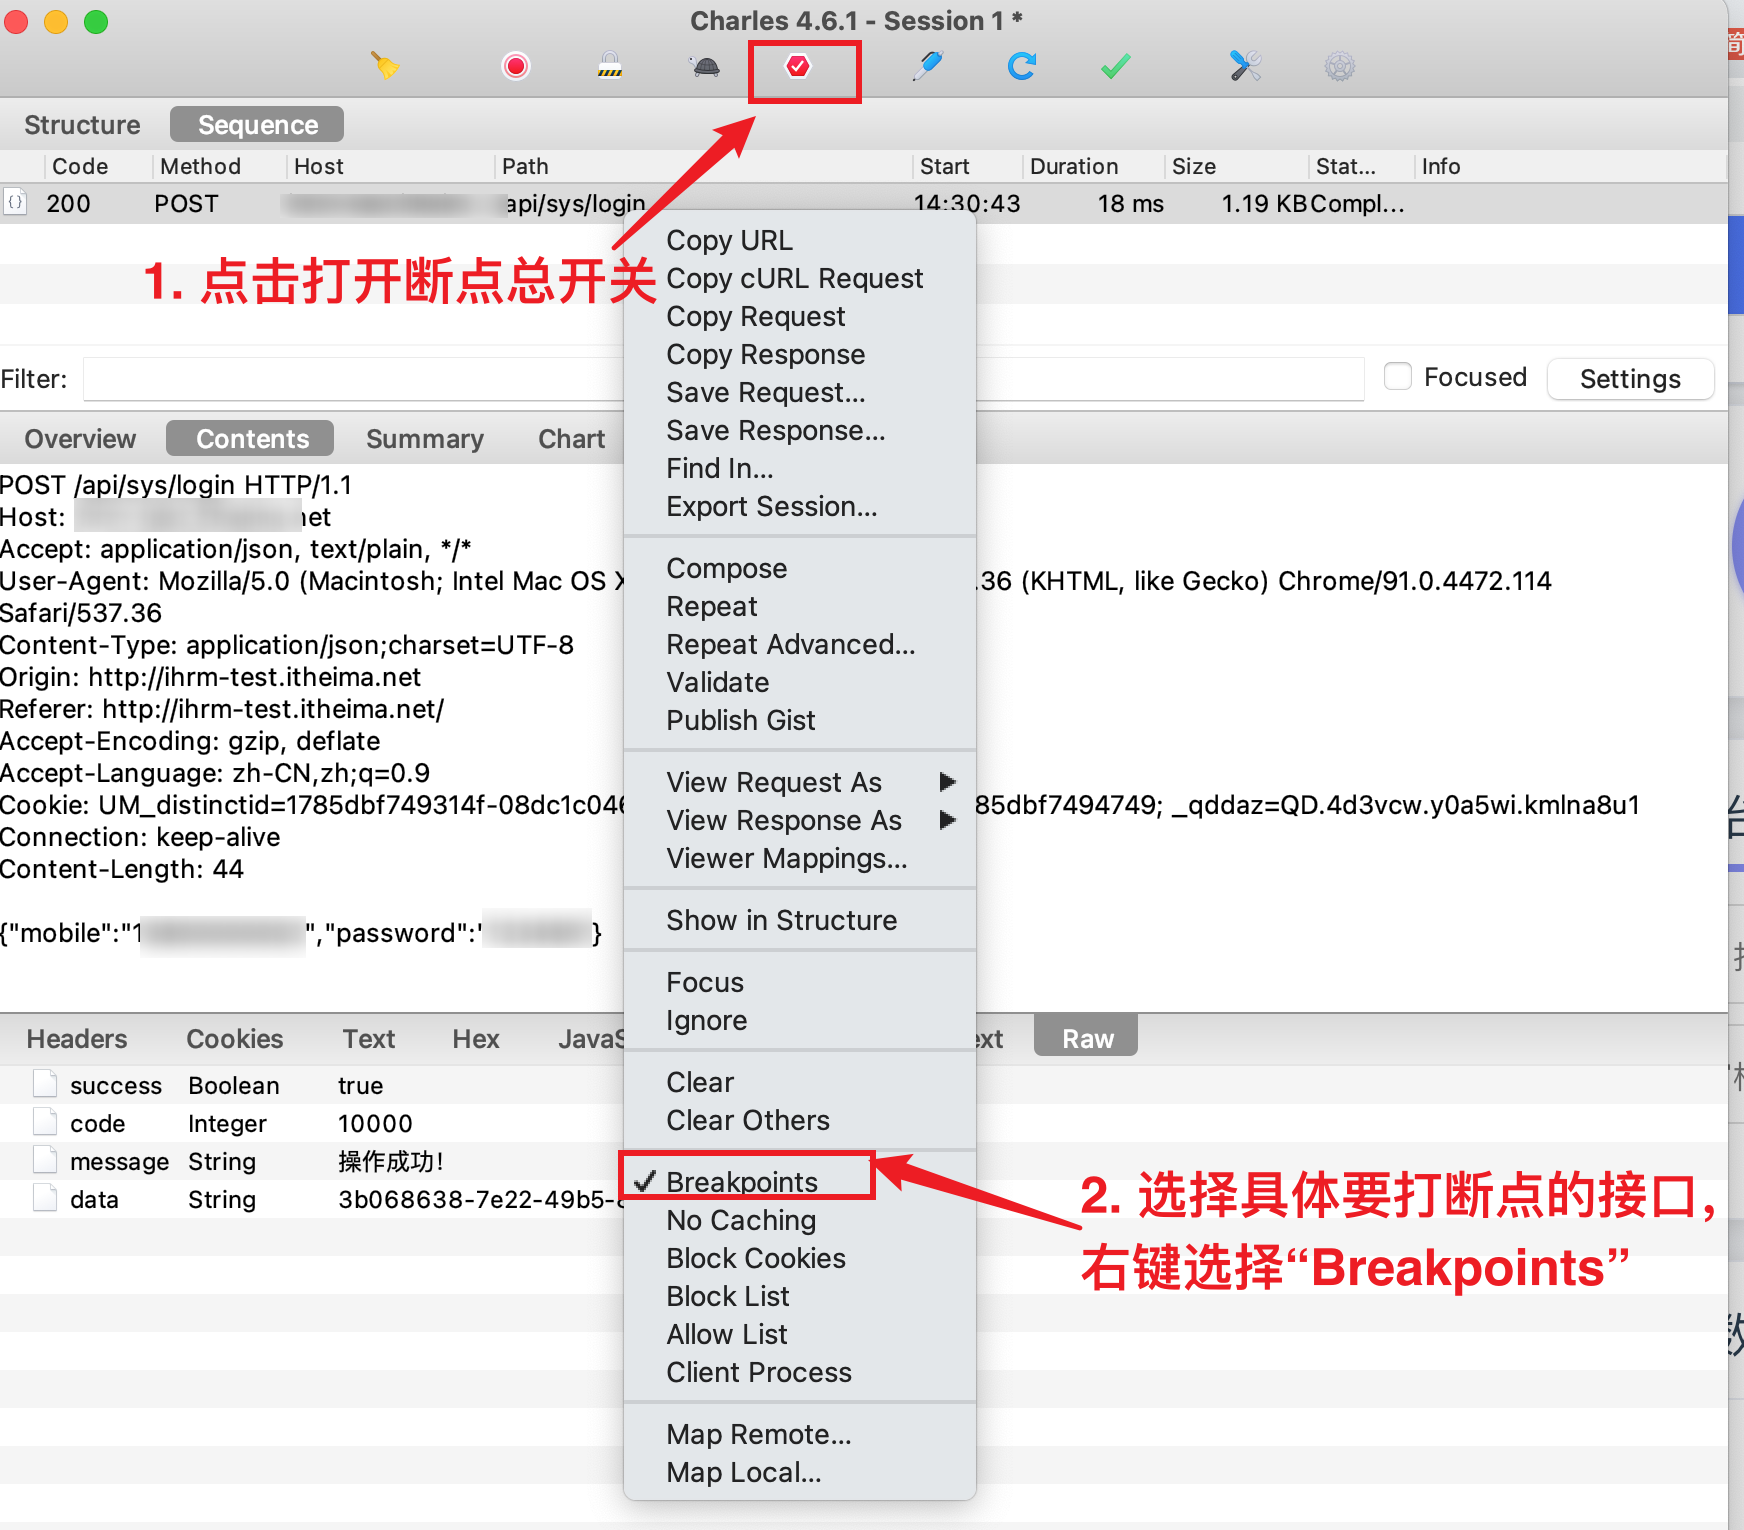This screenshot has width=1744, height=1530.
Task: Click the Settings button beside filter
Action: pyautogui.click(x=1630, y=379)
